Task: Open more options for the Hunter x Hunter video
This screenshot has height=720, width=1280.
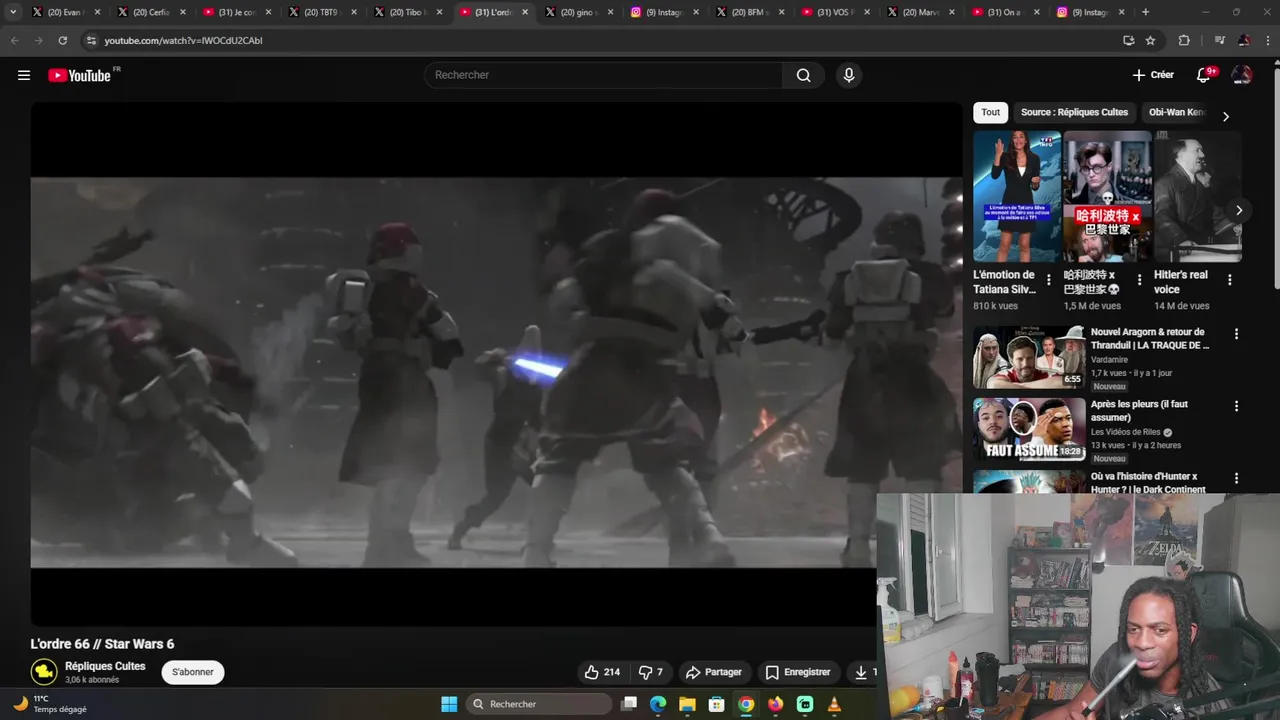Action: pos(1236,478)
